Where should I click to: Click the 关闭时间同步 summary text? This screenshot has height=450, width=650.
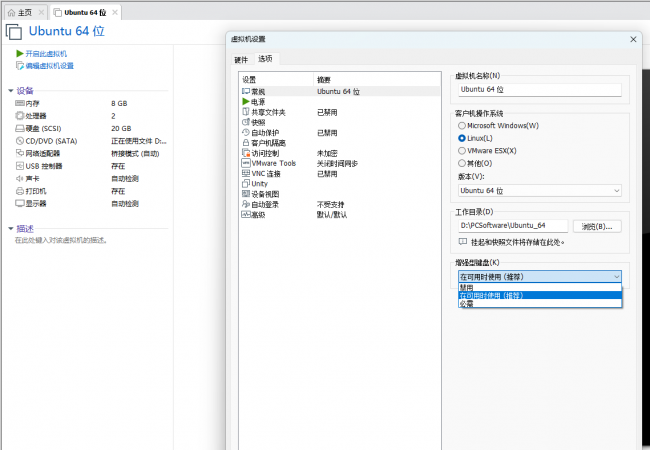pos(337,164)
